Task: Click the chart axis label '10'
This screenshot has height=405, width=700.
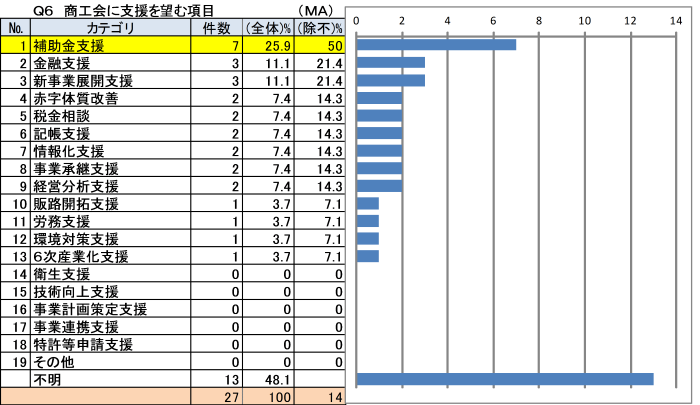Action: pos(585,21)
